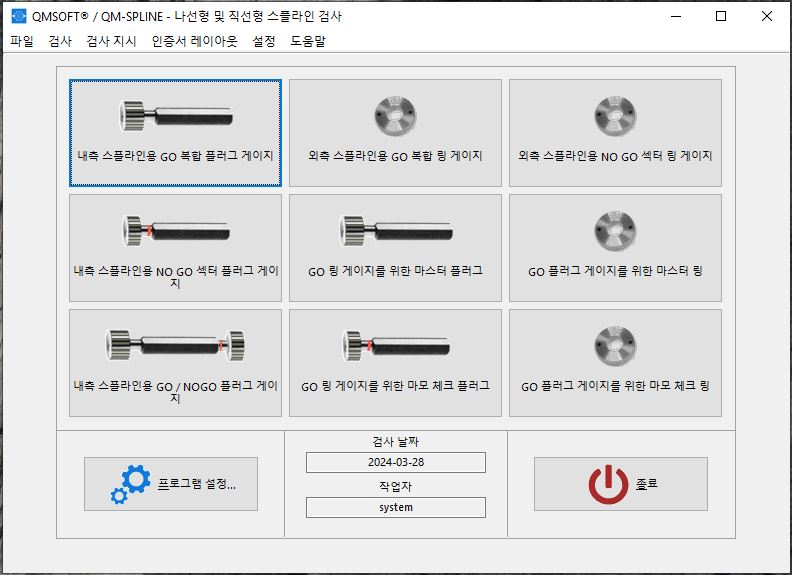
Task: Open GO 플러그 게이지를 위한 마스터 링 tile
Action: (x=615, y=248)
